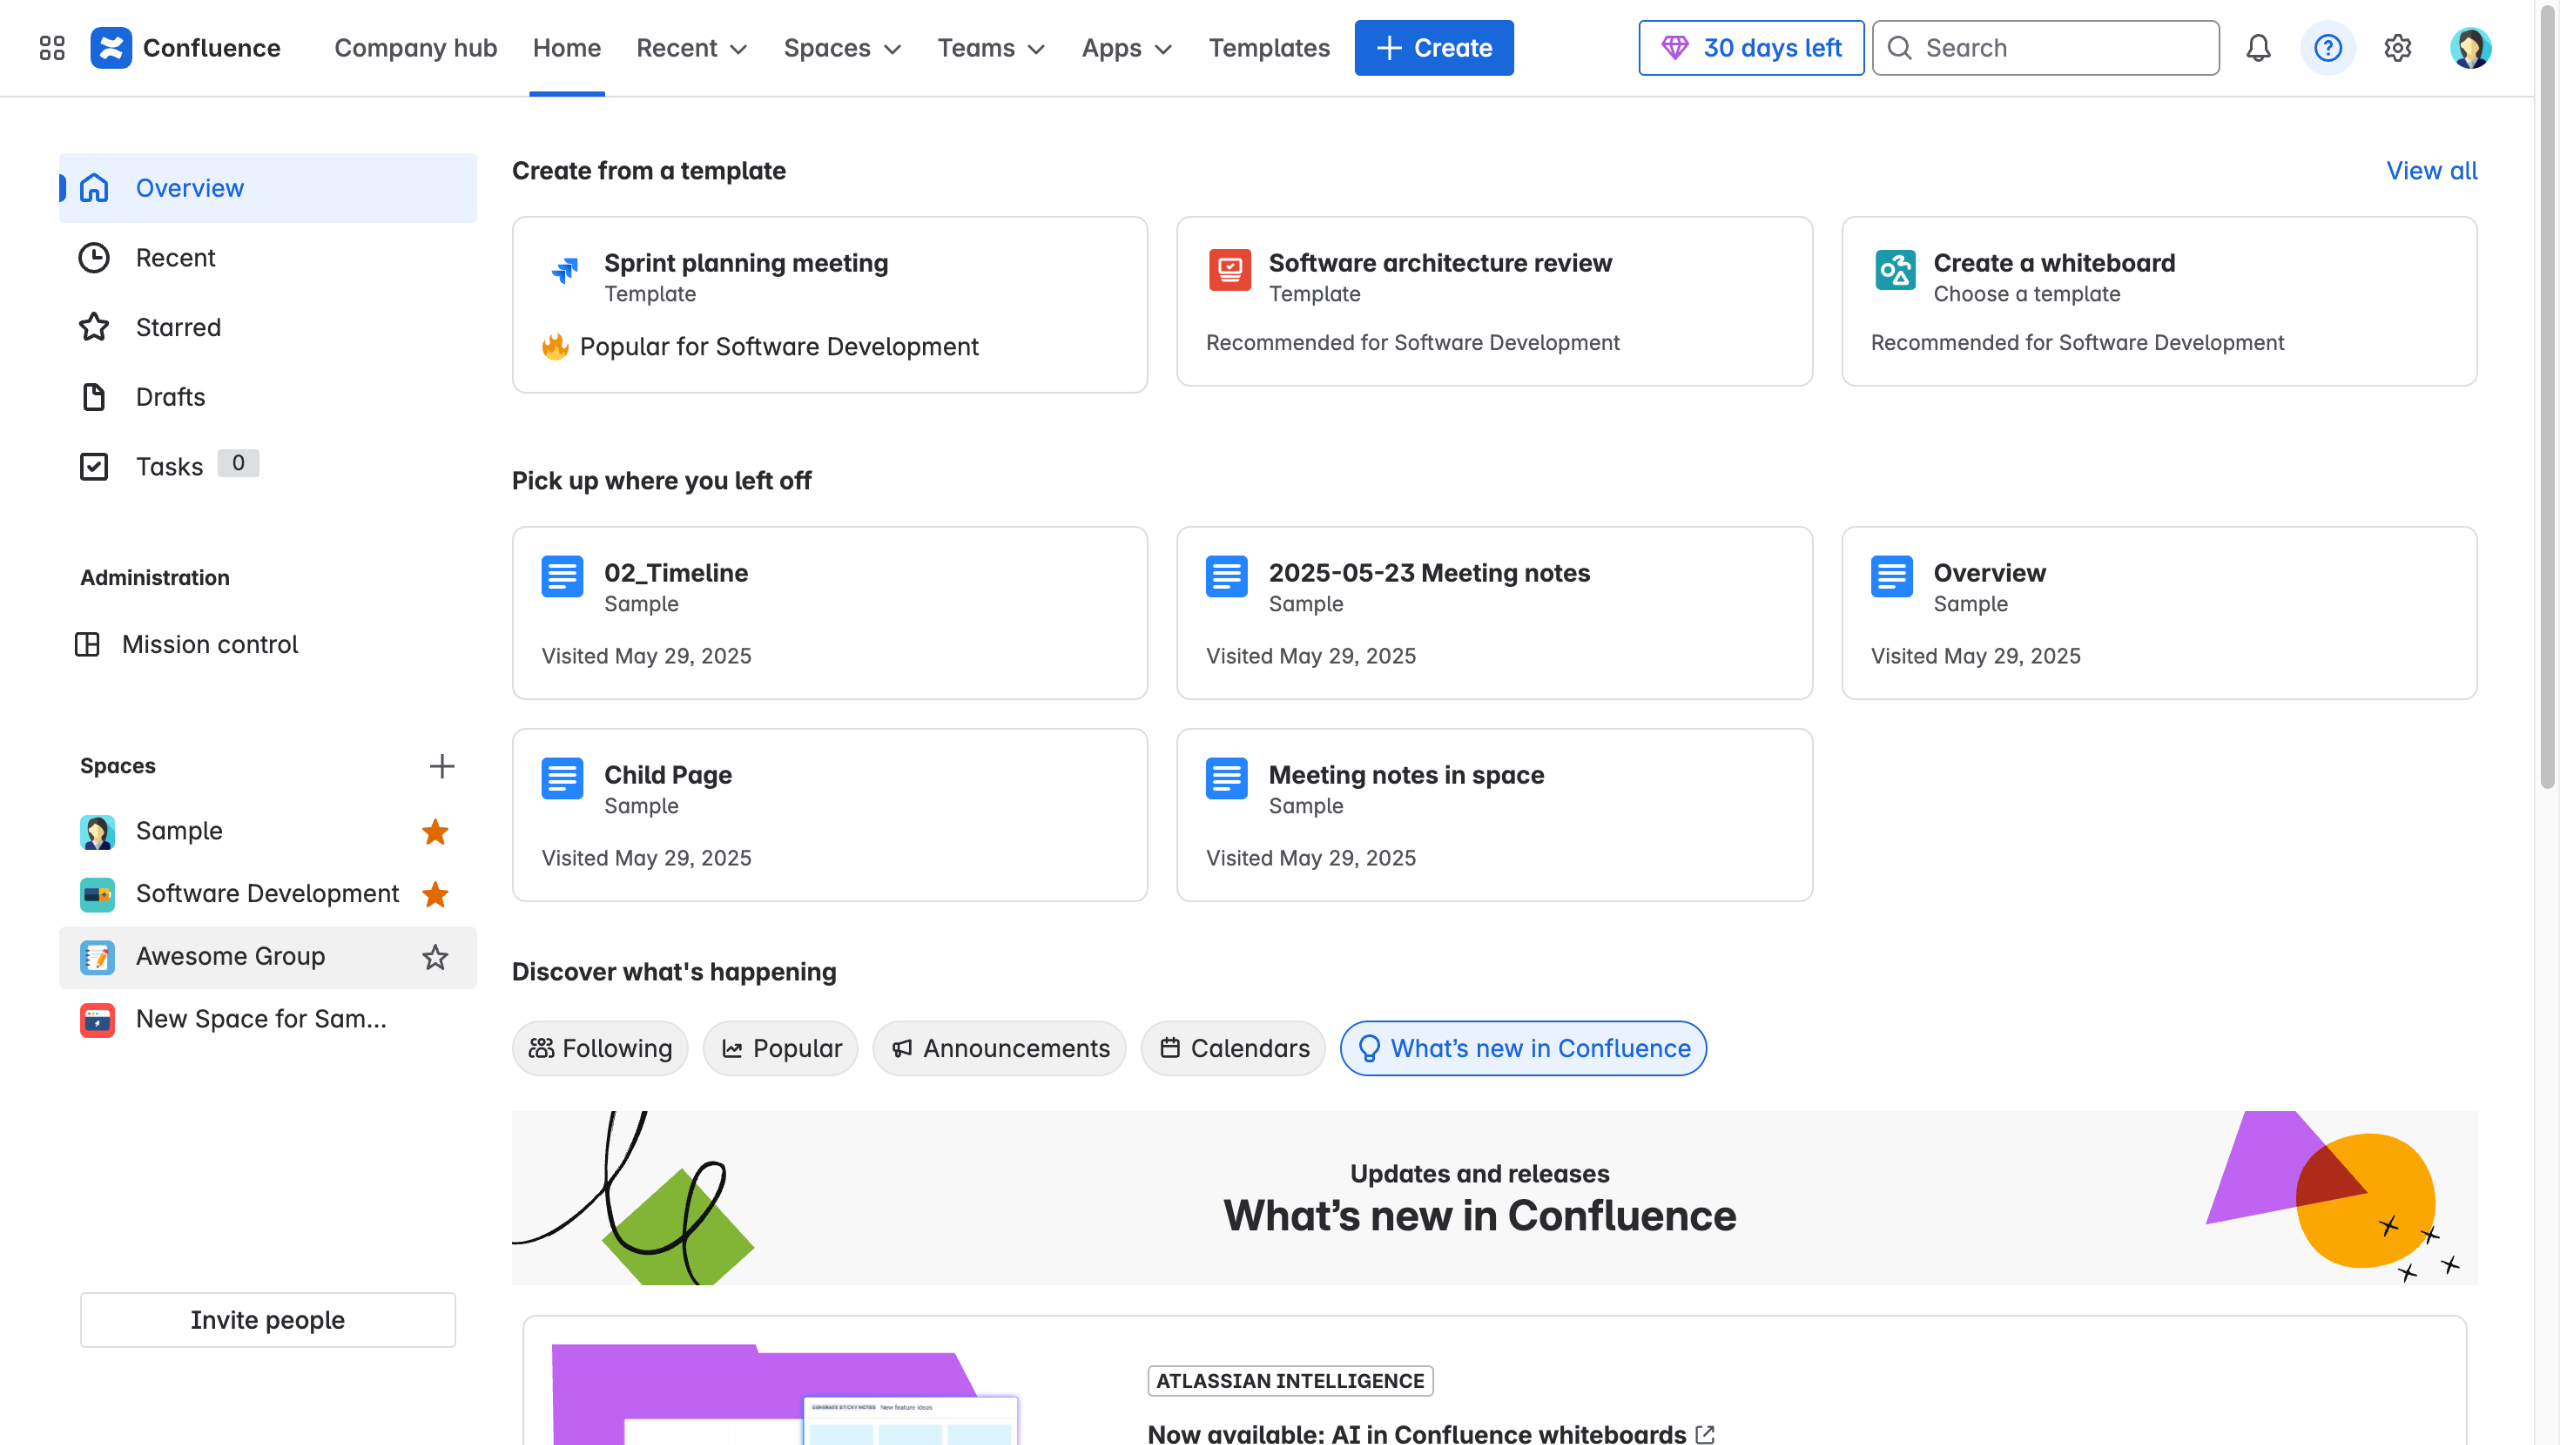Select the Announcements tab

999,1048
